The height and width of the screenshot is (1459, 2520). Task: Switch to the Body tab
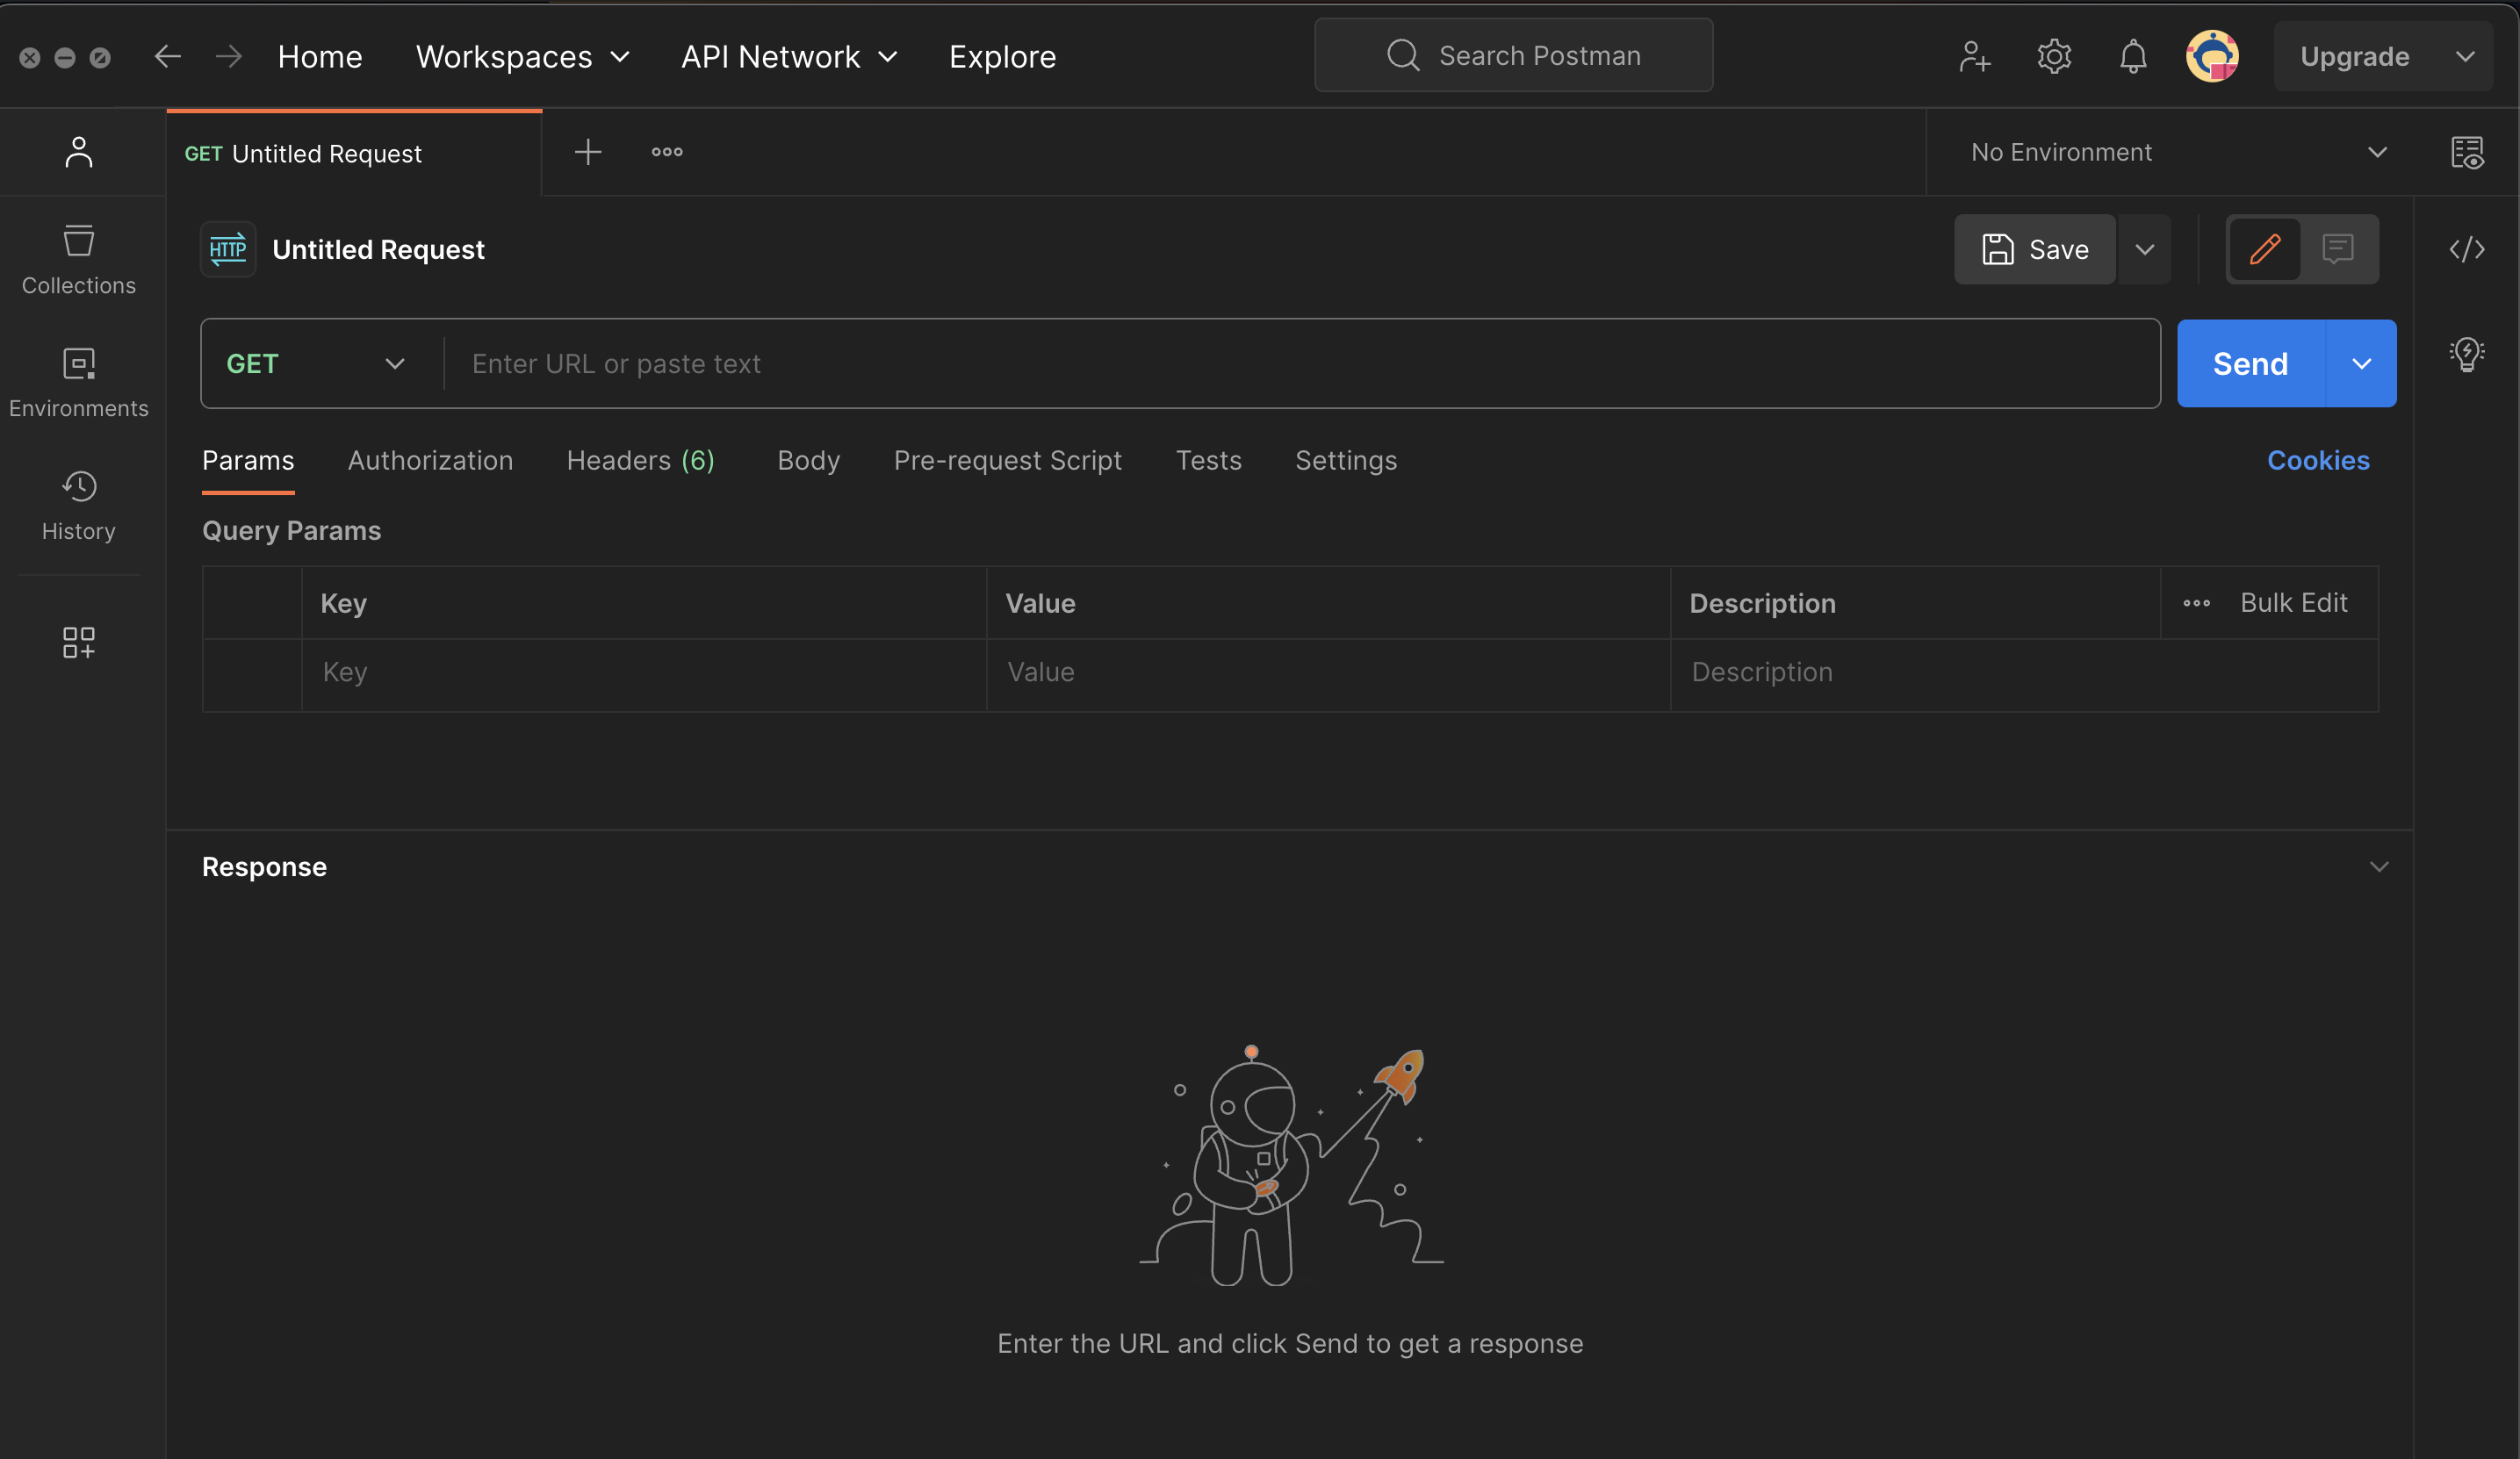click(x=809, y=460)
